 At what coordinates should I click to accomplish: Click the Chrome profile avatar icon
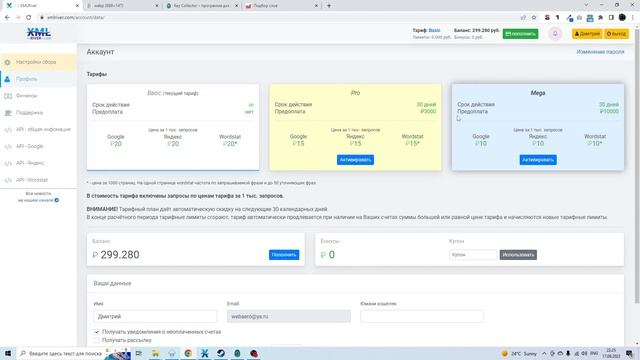coord(622,18)
